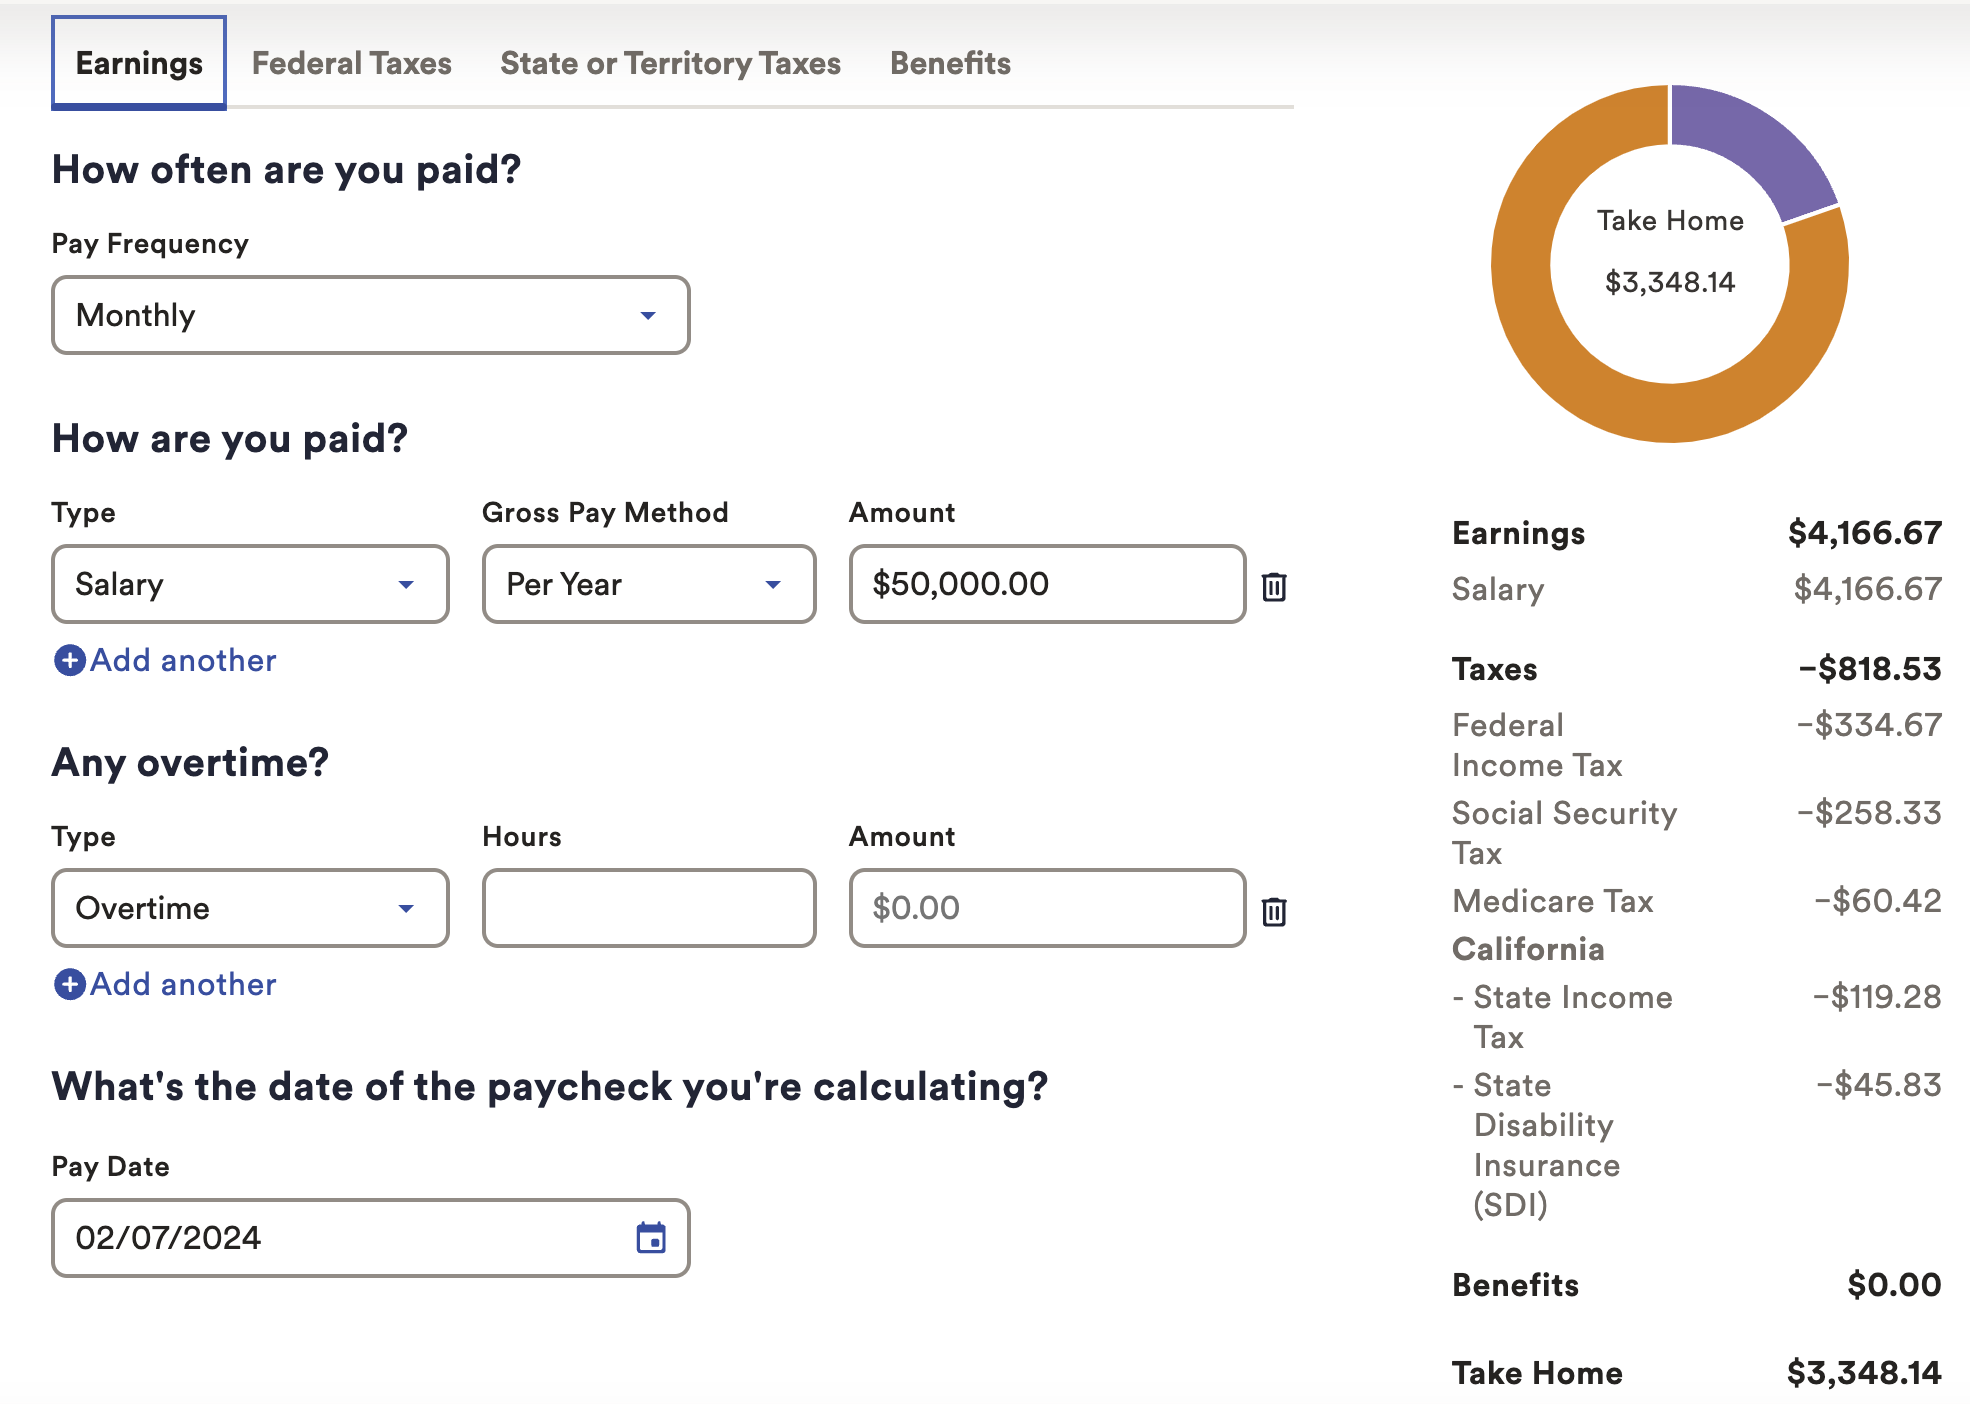Open the Pay Date calendar picker
The height and width of the screenshot is (1404, 1970).
(651, 1238)
